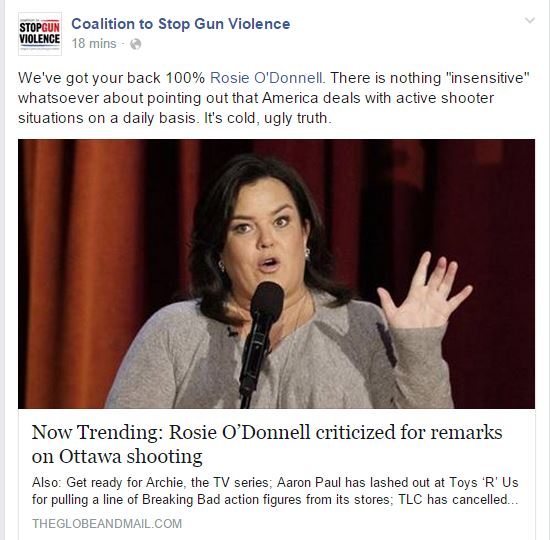Click the 'cold, ugly truth' sentence
The height and width of the screenshot is (540, 550).
click(268, 118)
